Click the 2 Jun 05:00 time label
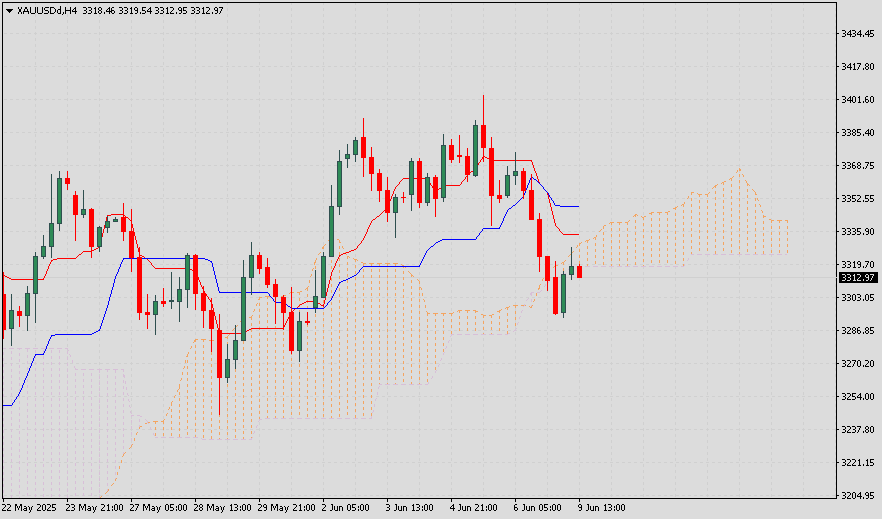Viewport: 882px width, 519px height. pos(345,508)
